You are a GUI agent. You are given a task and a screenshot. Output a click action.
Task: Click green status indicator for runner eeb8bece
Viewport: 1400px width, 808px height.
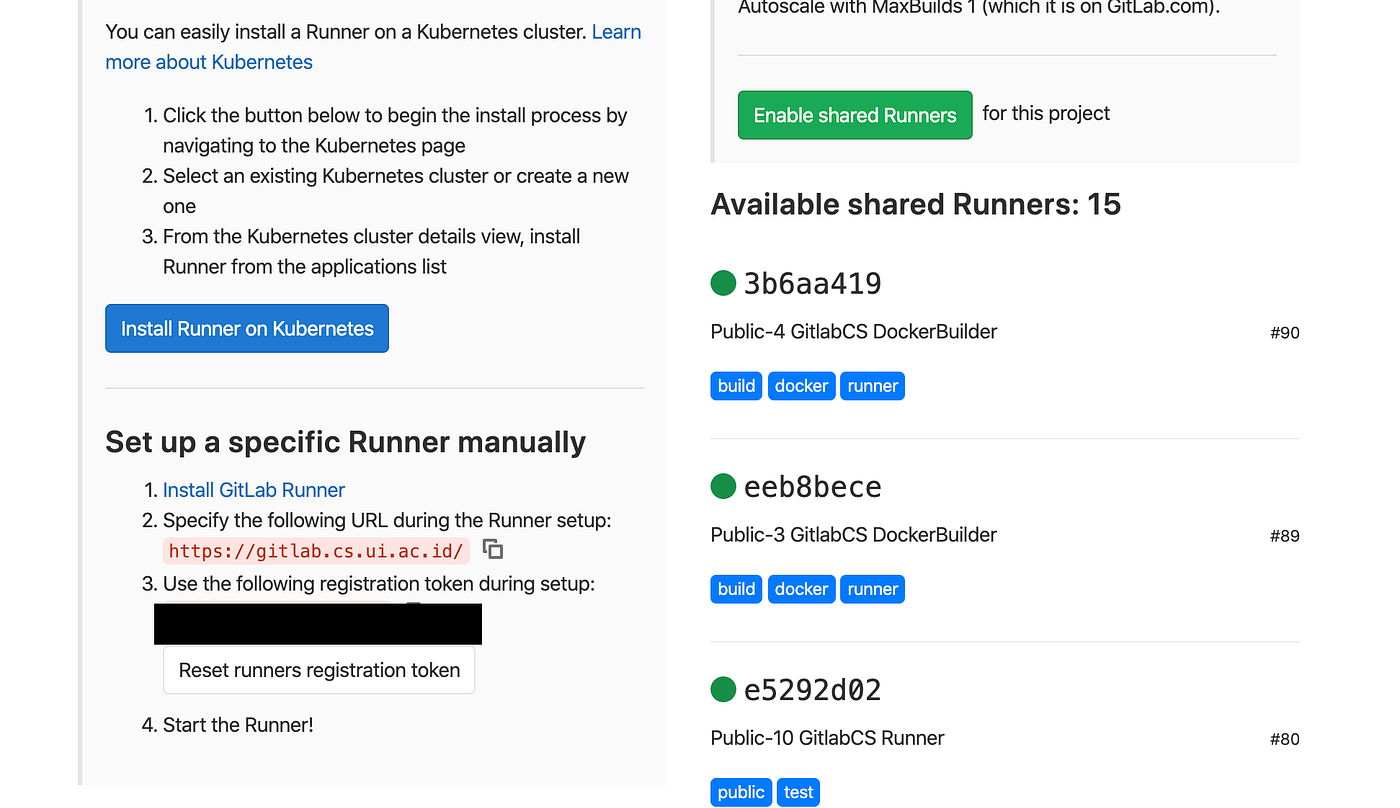click(x=723, y=486)
